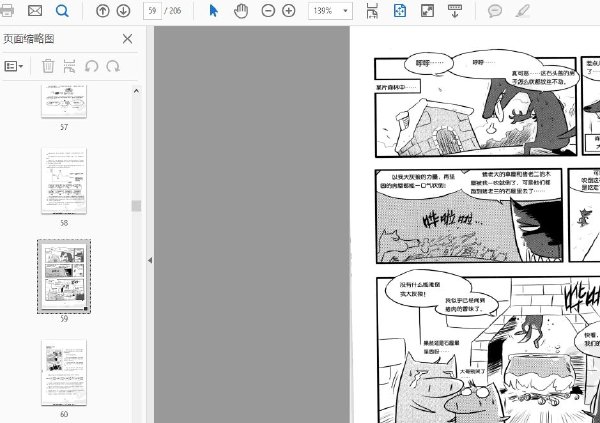The width and height of the screenshot is (600, 423).
Task: Select page 60 thumbnail
Action: point(64,372)
